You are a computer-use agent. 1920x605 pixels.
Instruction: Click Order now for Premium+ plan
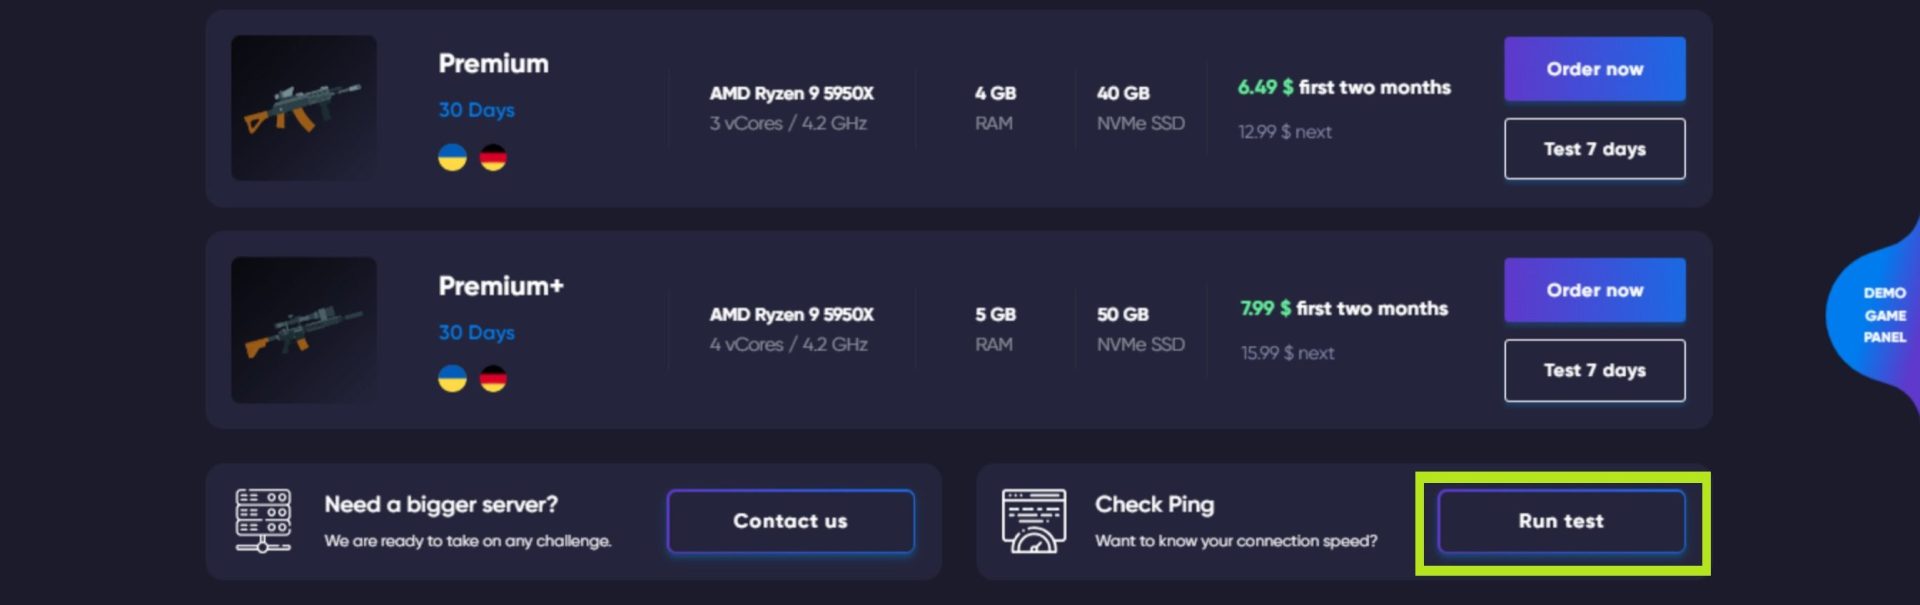point(1594,290)
